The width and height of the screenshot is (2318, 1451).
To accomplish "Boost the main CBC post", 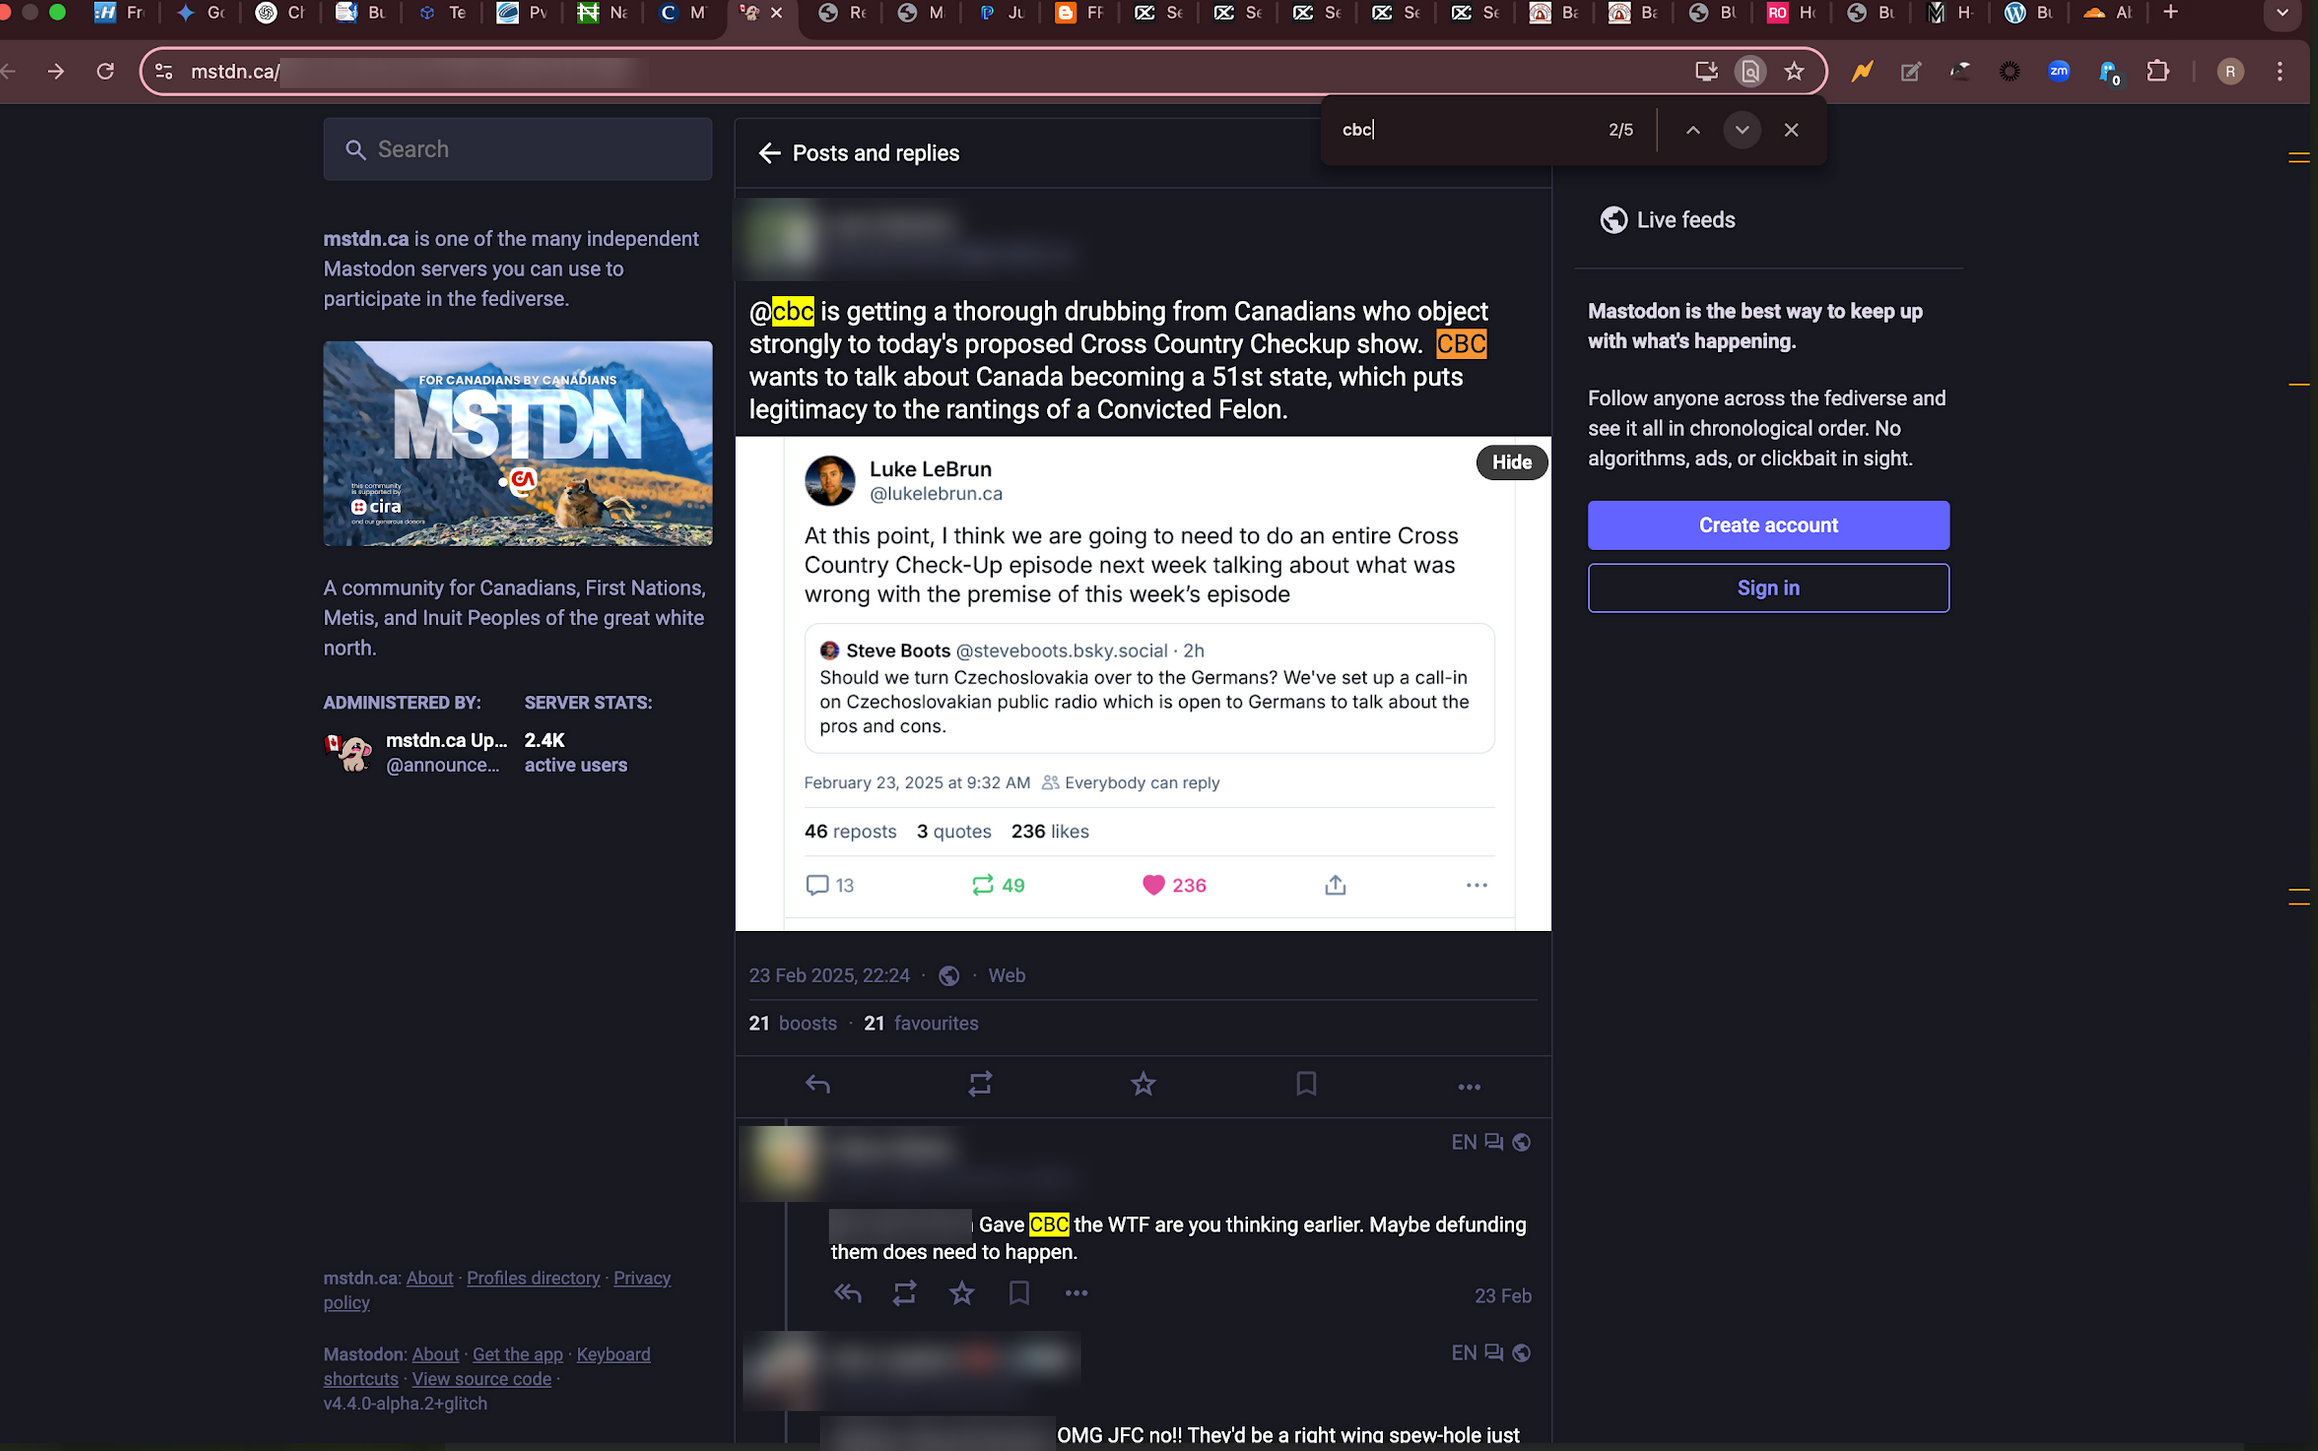I will 980,1084.
